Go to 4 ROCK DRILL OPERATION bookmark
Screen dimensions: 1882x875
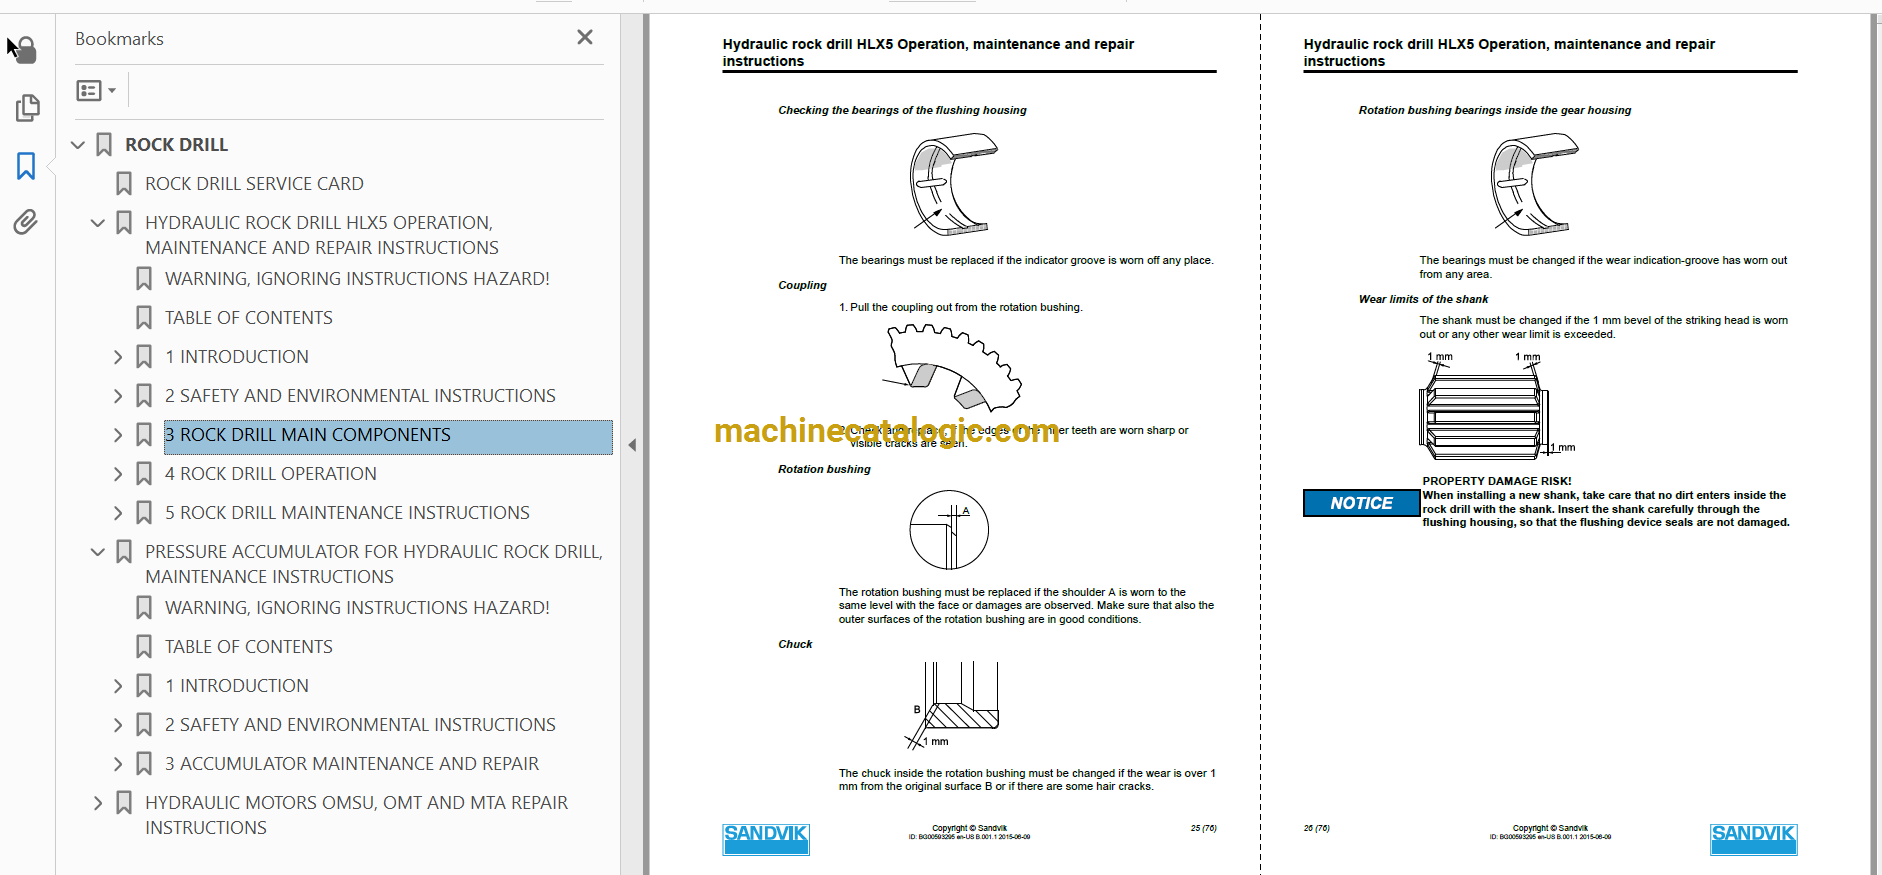(x=270, y=474)
